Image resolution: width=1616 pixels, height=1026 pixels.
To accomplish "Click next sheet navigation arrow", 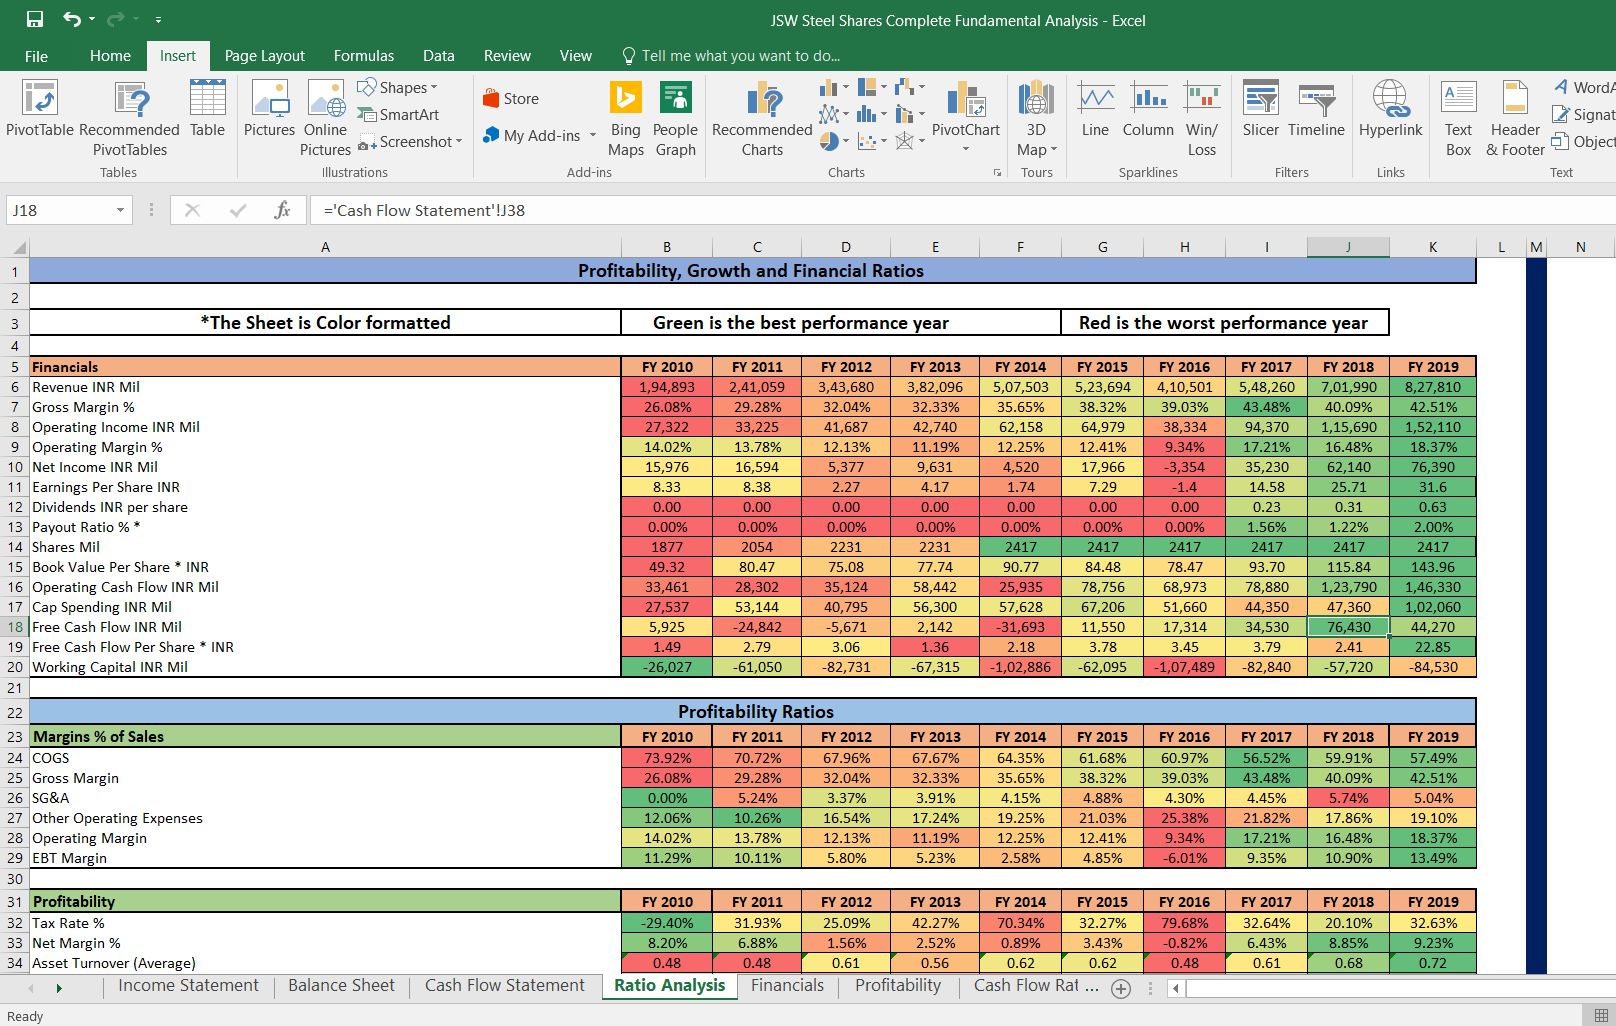I will point(59,988).
